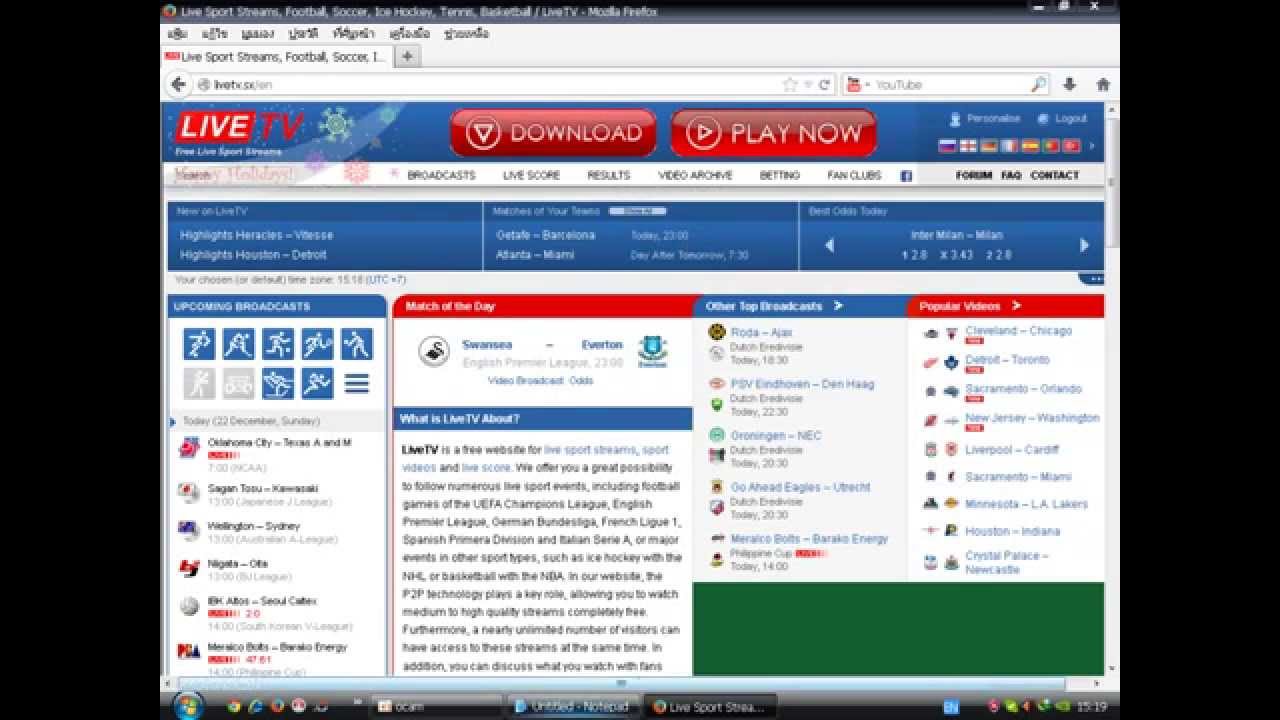
Task: Open the Cleveland – Chicago video link
Action: (1018, 331)
